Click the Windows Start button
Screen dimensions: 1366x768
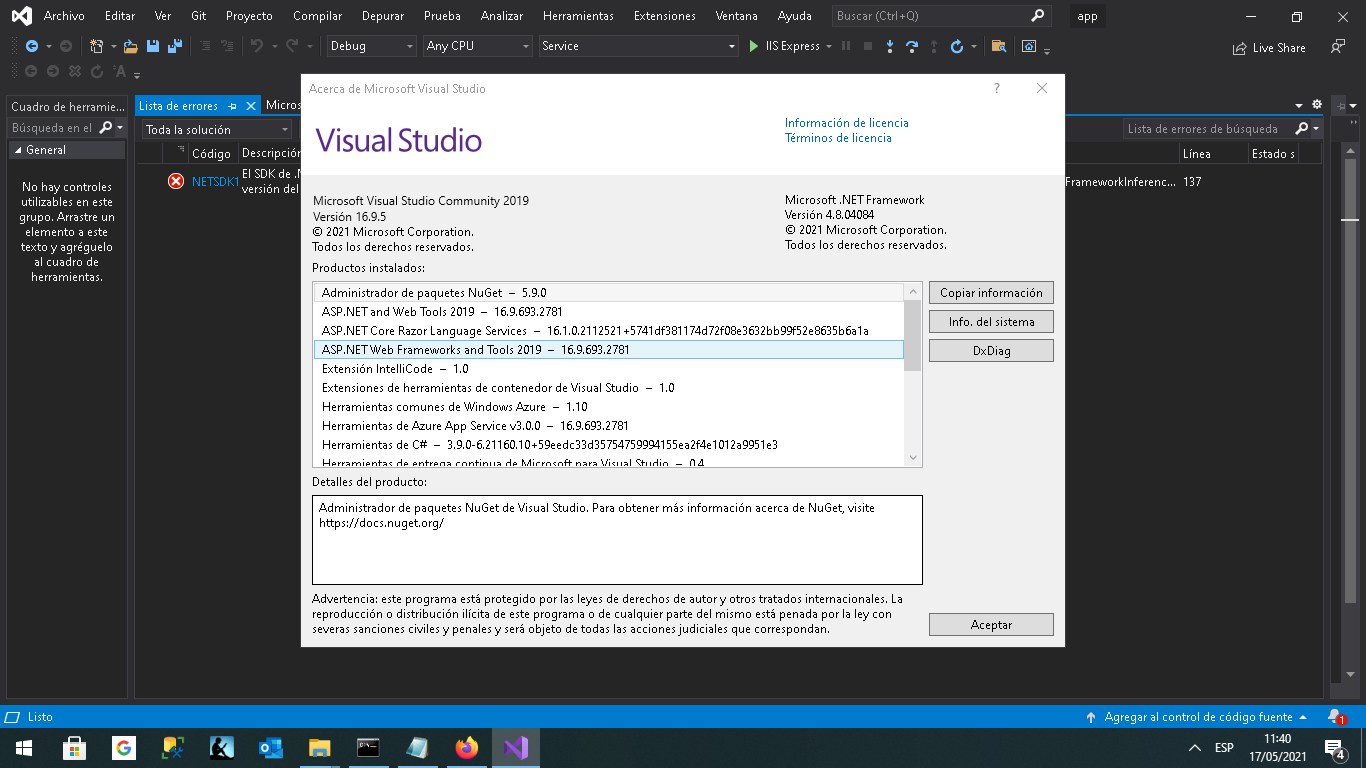[24, 748]
